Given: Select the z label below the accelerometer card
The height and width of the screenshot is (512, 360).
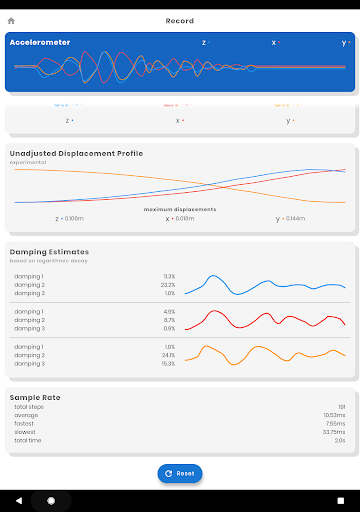Looking at the screenshot, I should (69, 121).
